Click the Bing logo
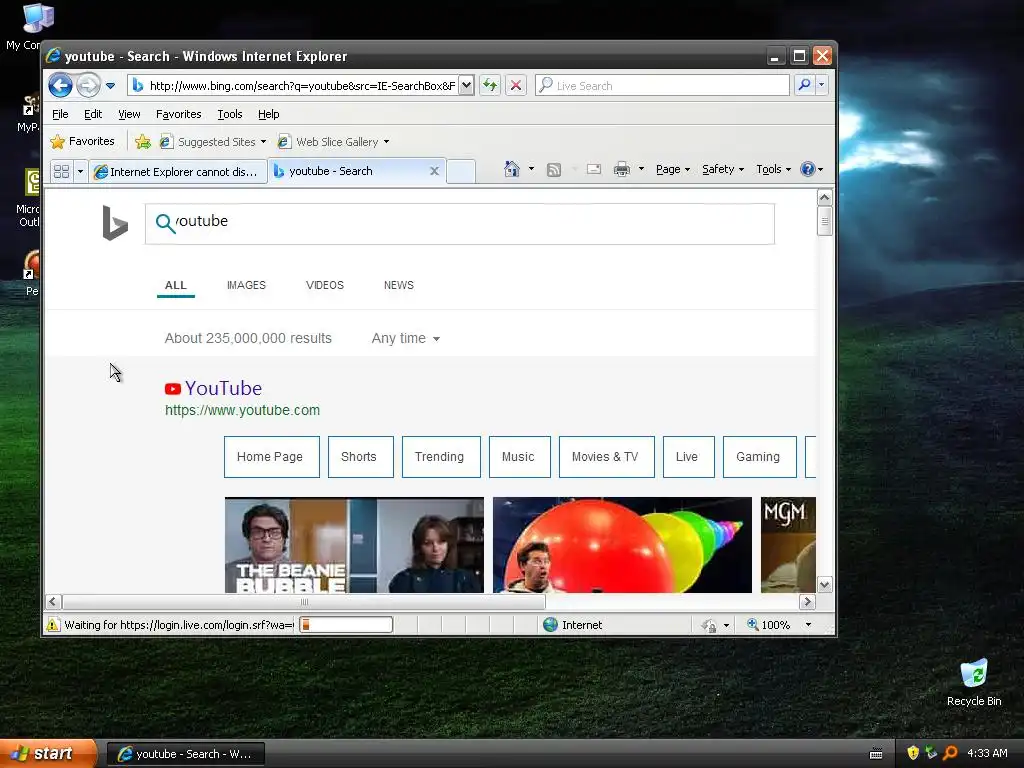The width and height of the screenshot is (1024, 768). (115, 223)
